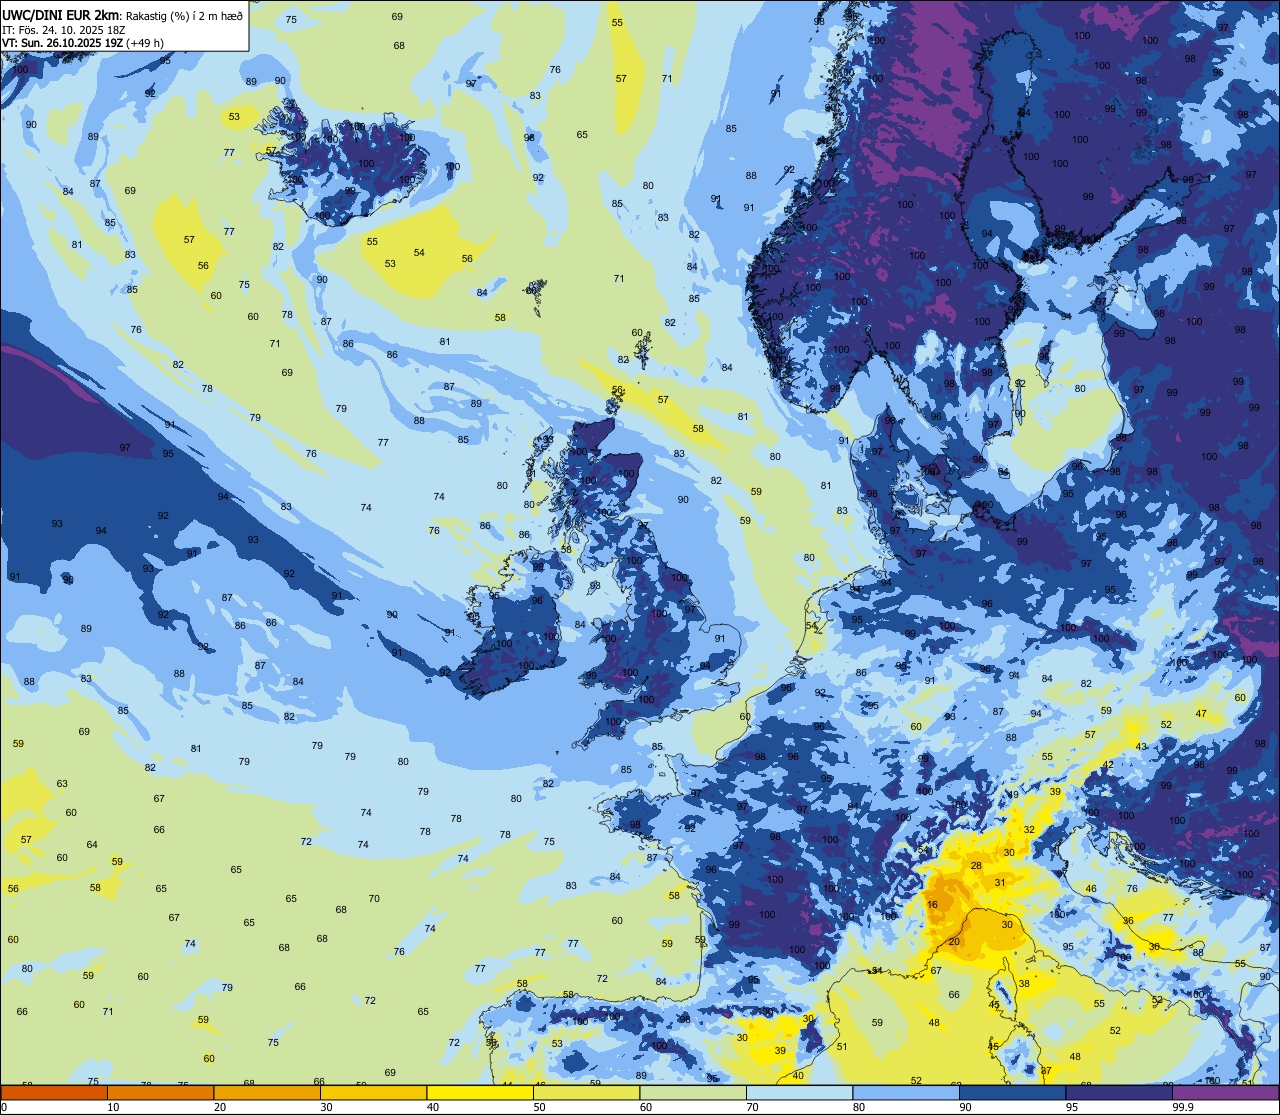This screenshot has width=1280, height=1115.
Task: Select the 30–40 gold legend swatch
Action: coord(373,1093)
